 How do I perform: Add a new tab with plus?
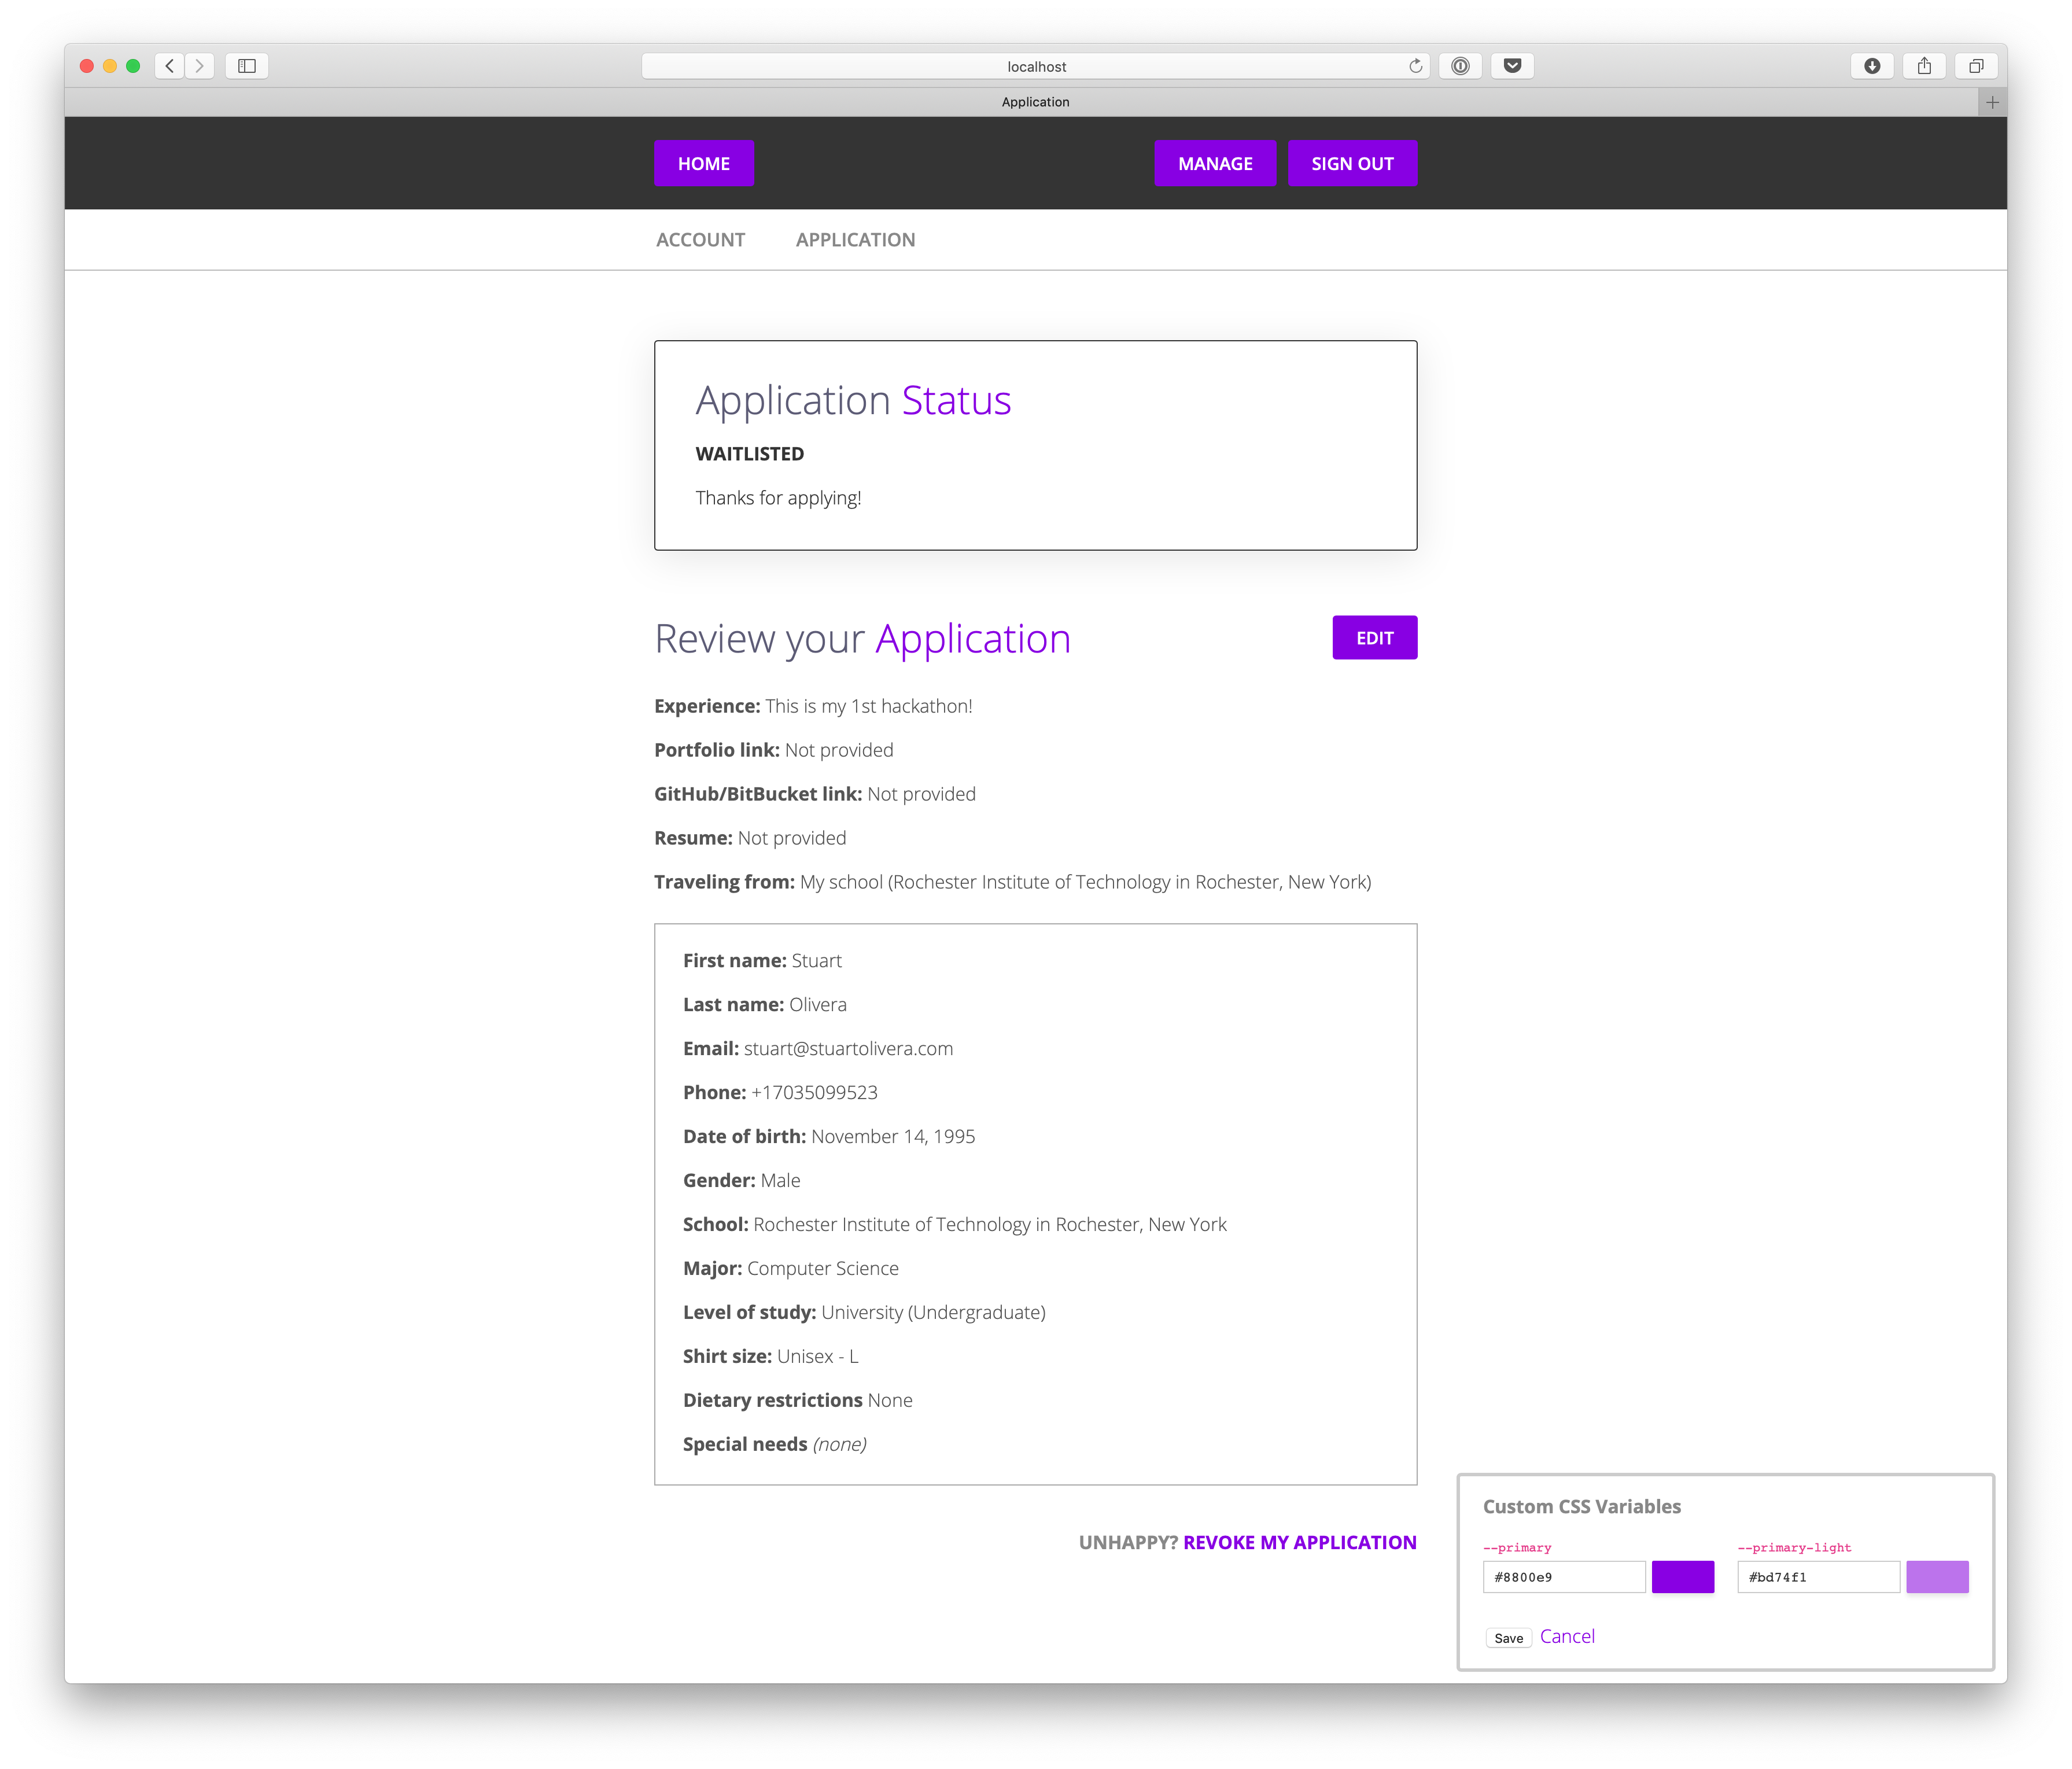coord(1992,102)
